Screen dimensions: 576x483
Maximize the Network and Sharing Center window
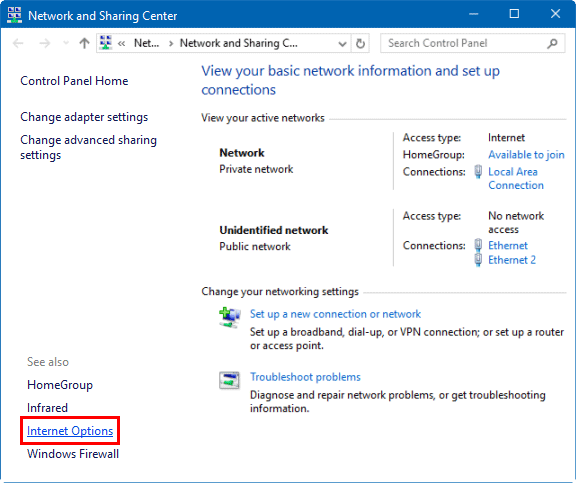point(514,14)
